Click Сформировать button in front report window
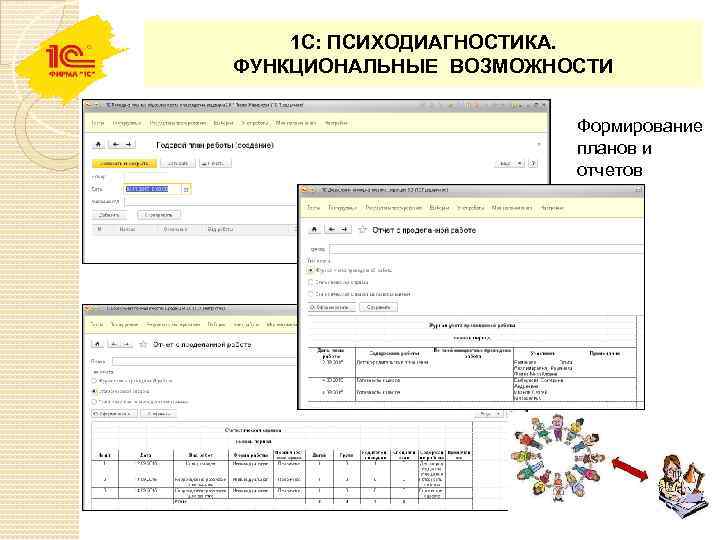720x540 pixels. point(331,307)
